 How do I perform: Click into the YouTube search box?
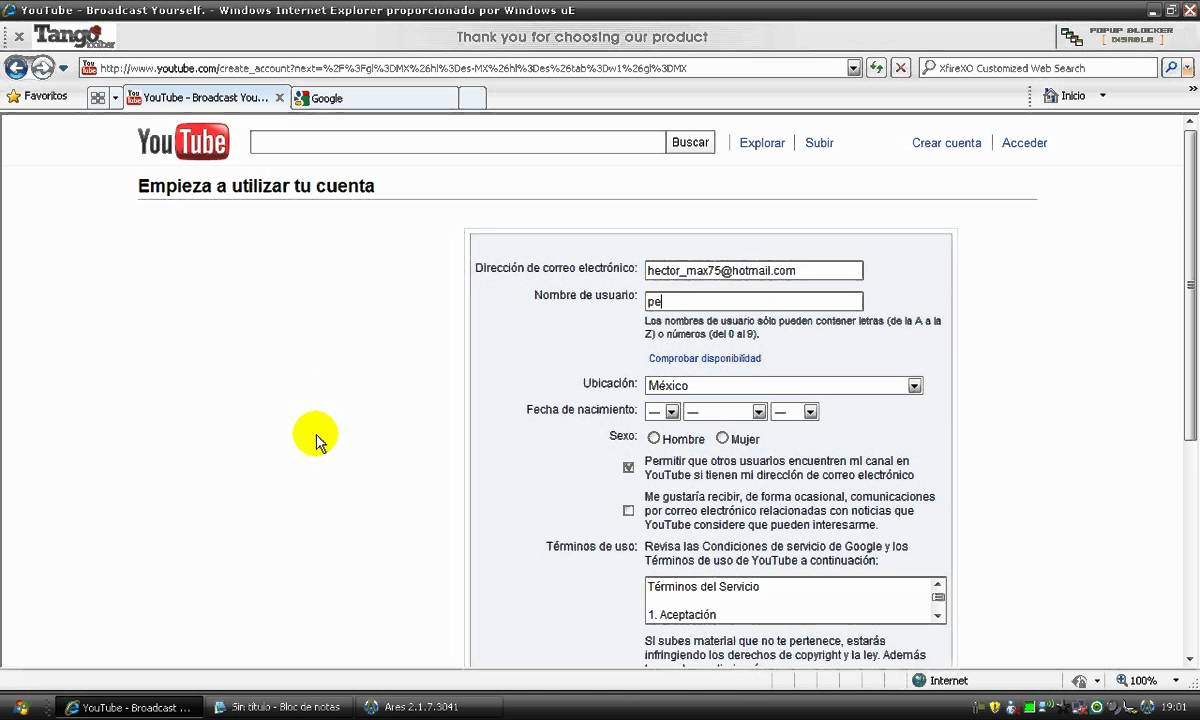458,142
